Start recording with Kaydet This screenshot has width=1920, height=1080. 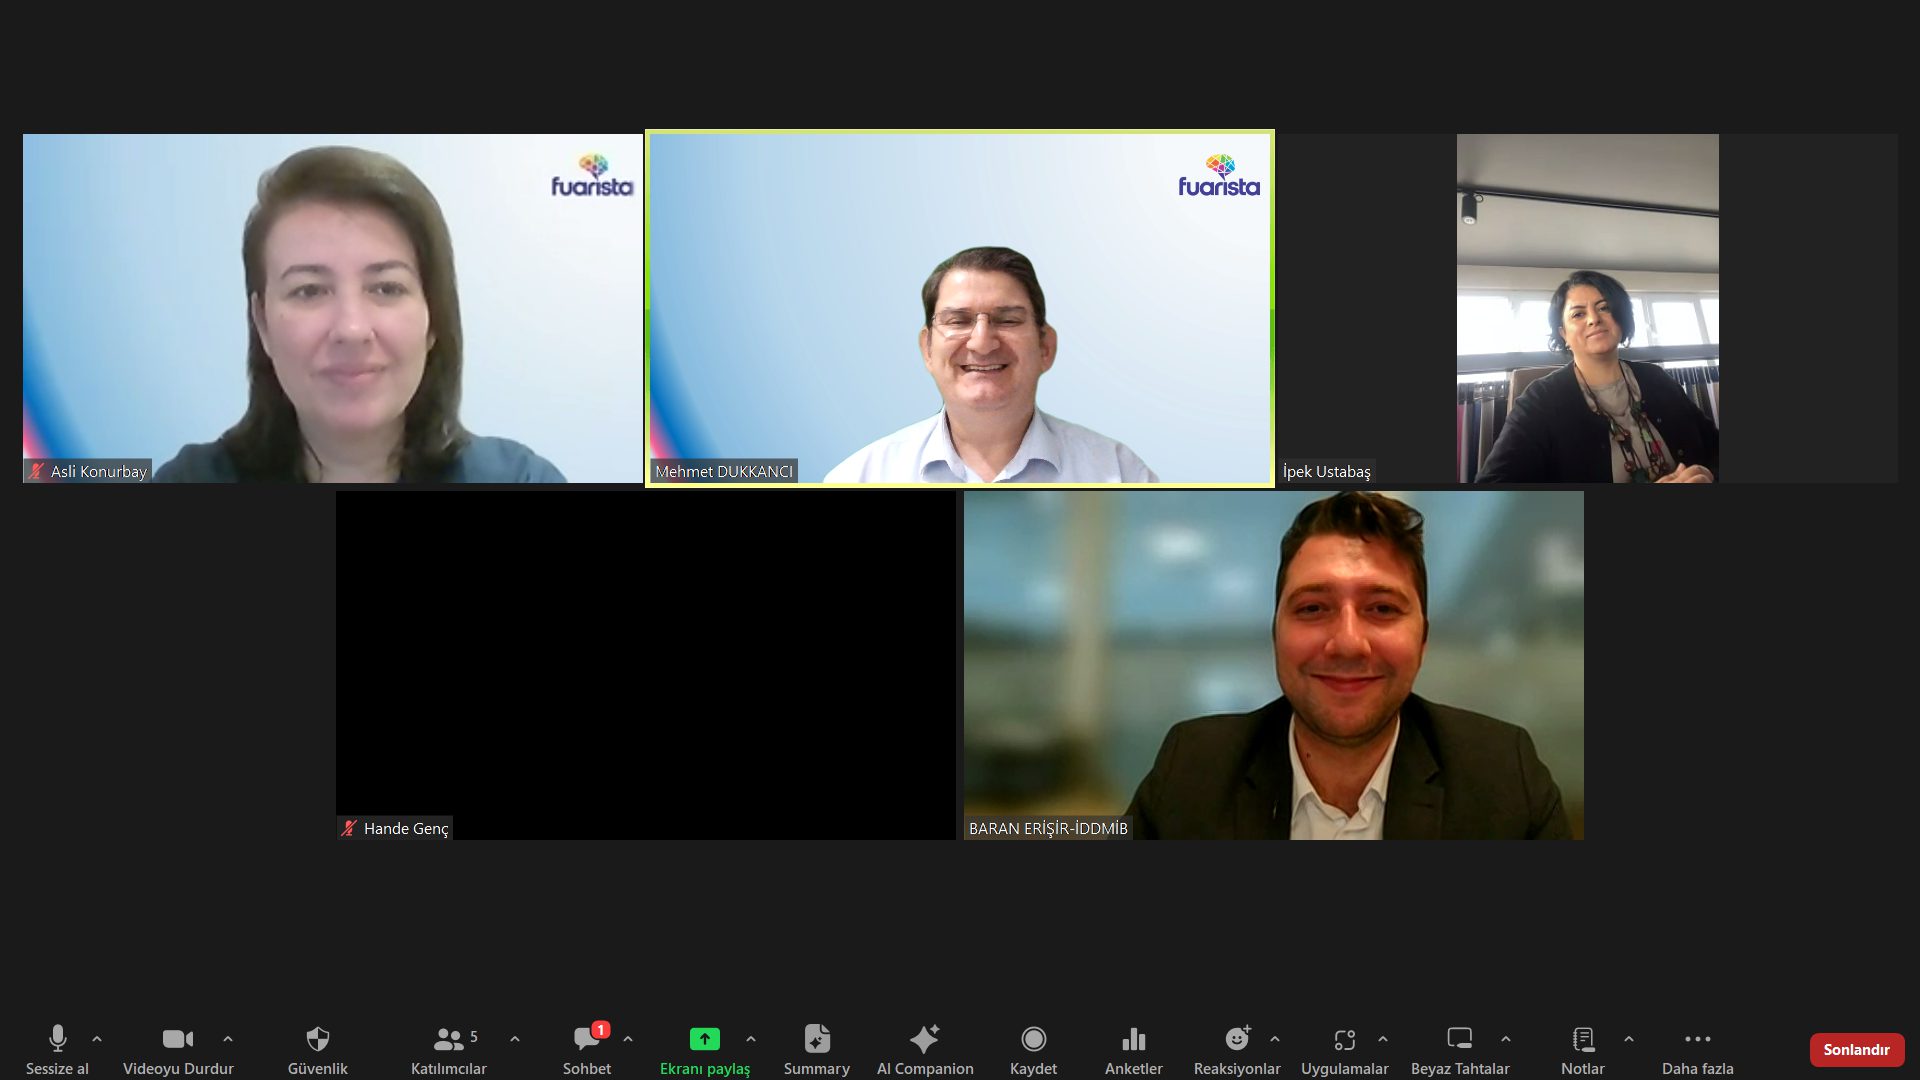point(1033,1040)
